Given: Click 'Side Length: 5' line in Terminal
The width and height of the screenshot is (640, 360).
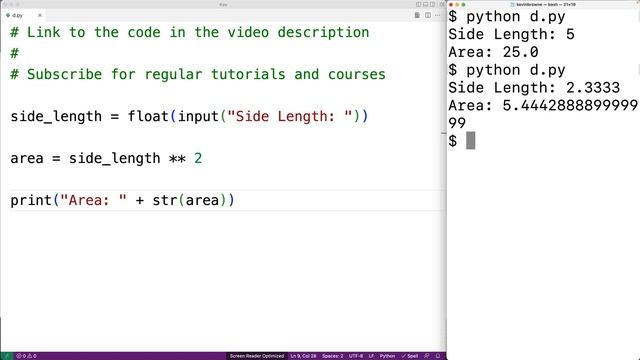Looking at the screenshot, I should 511,34.
